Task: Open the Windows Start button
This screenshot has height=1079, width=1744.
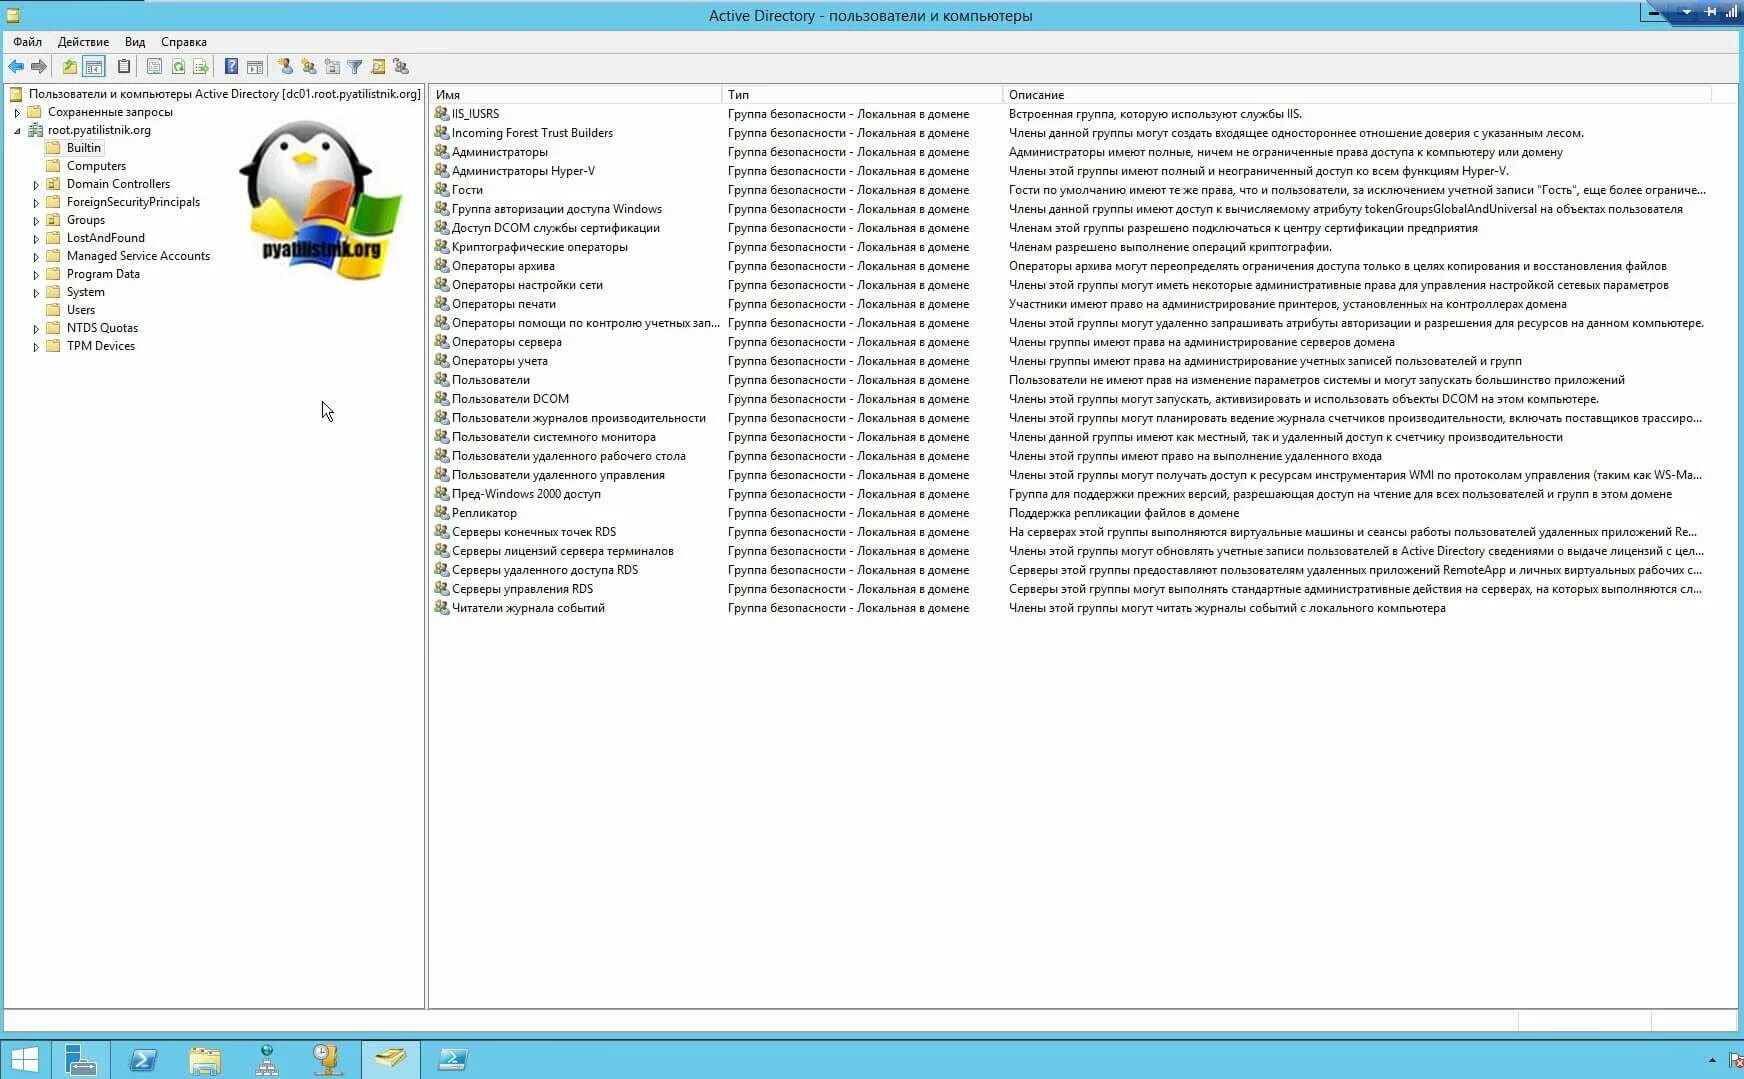Action: point(24,1060)
